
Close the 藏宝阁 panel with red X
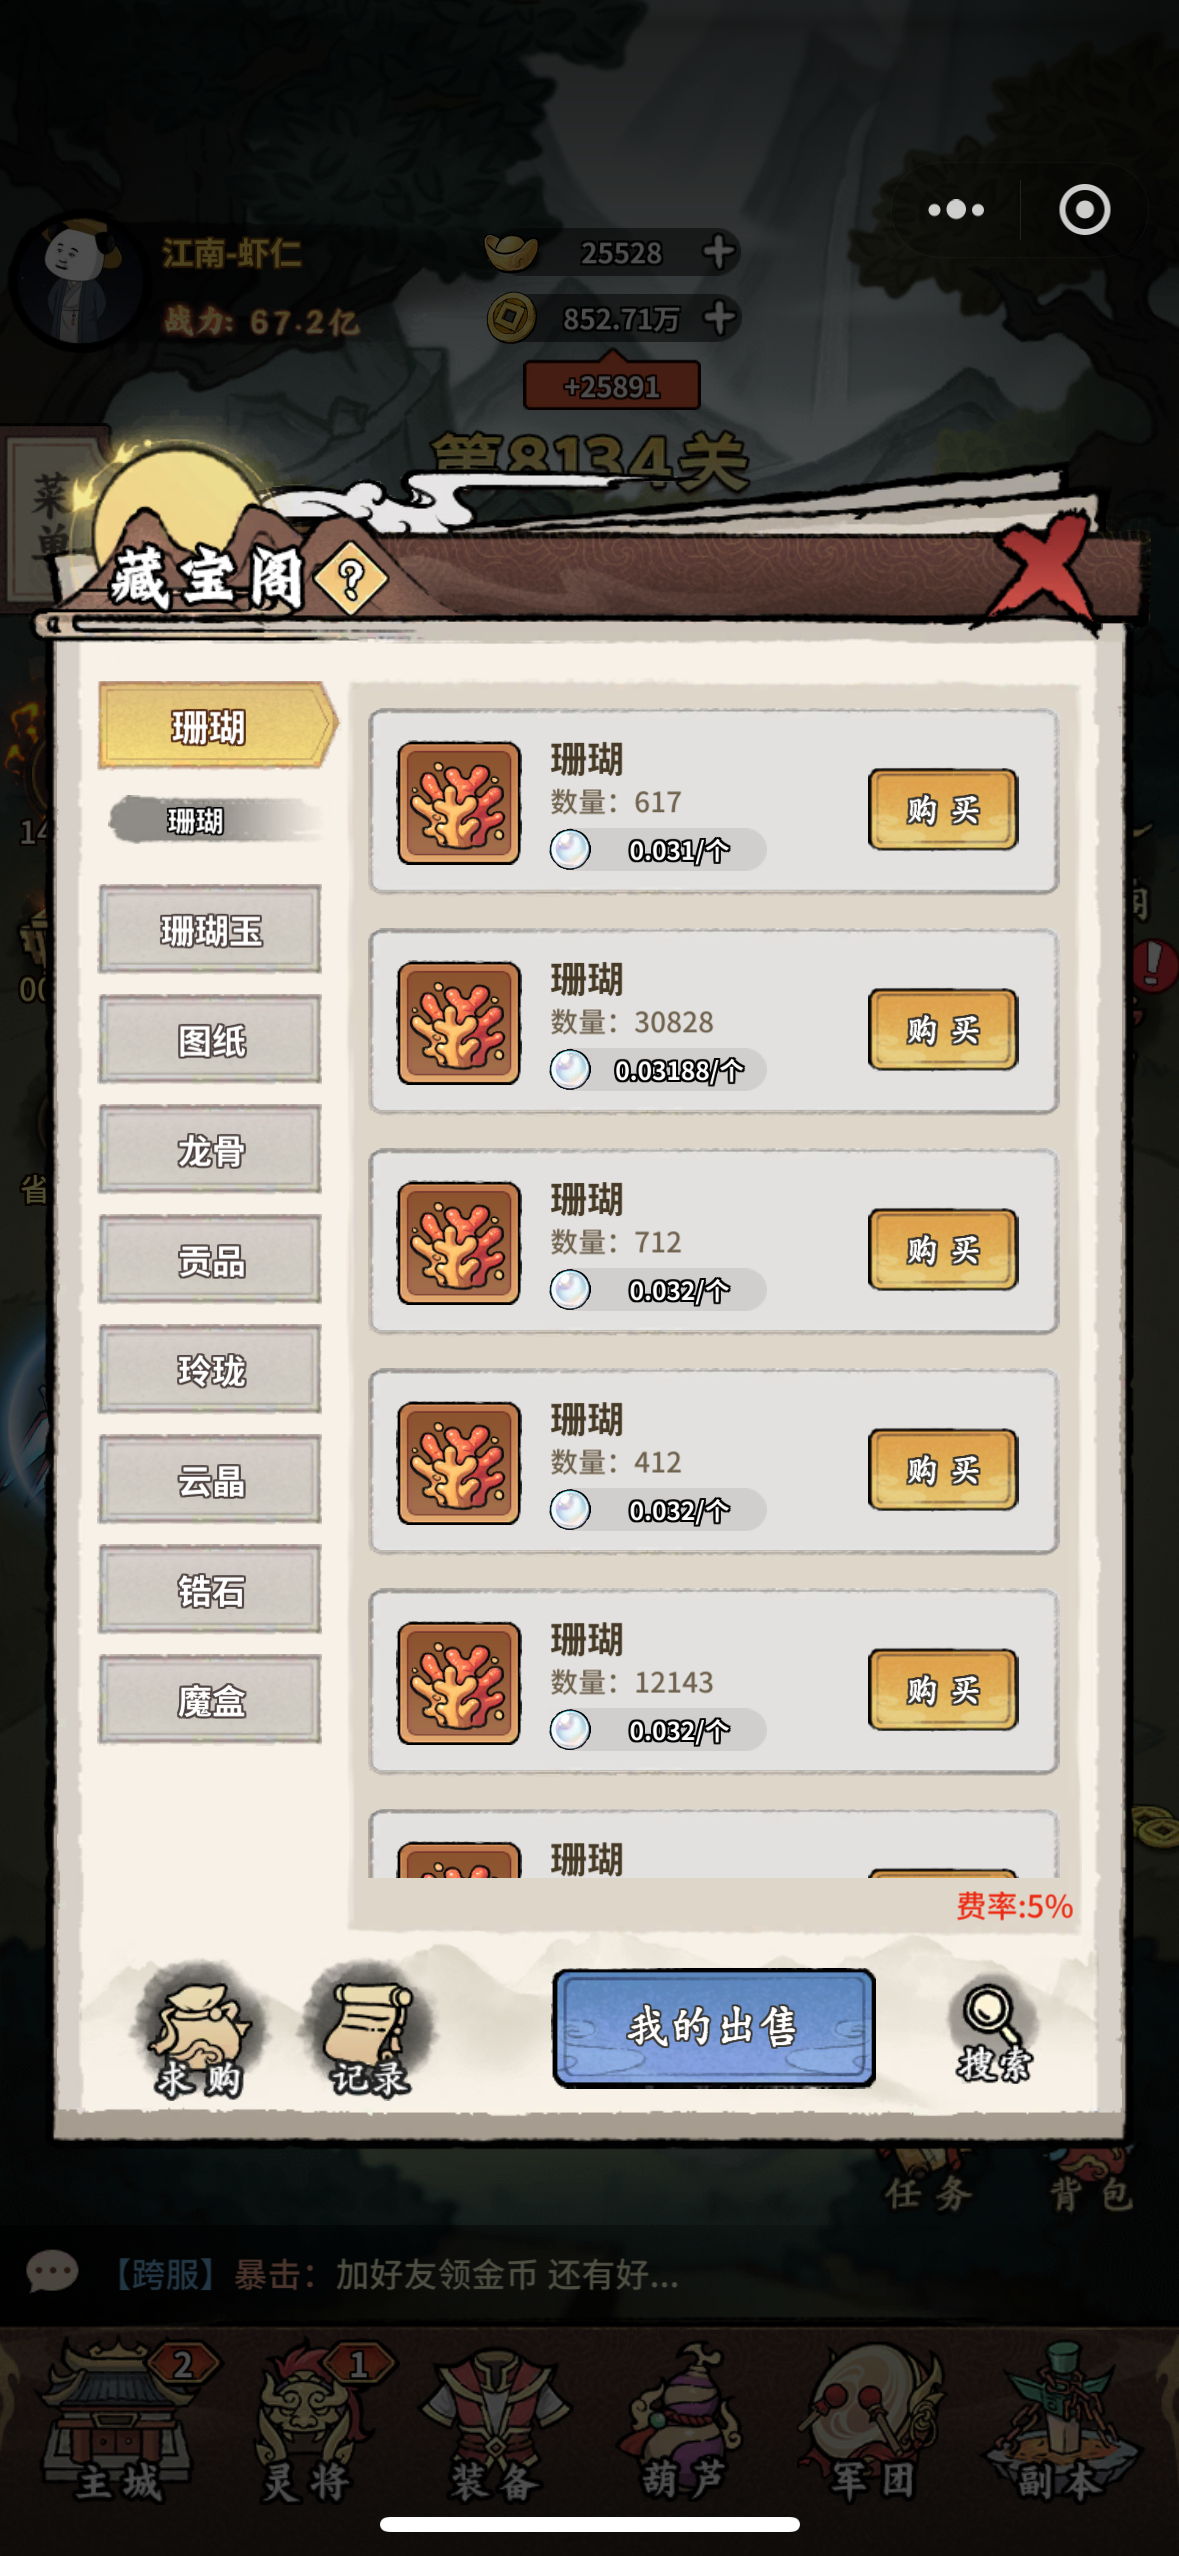(x=1042, y=570)
